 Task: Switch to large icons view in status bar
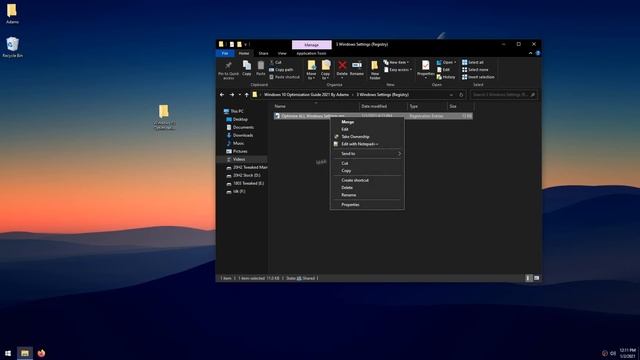tap(537, 278)
